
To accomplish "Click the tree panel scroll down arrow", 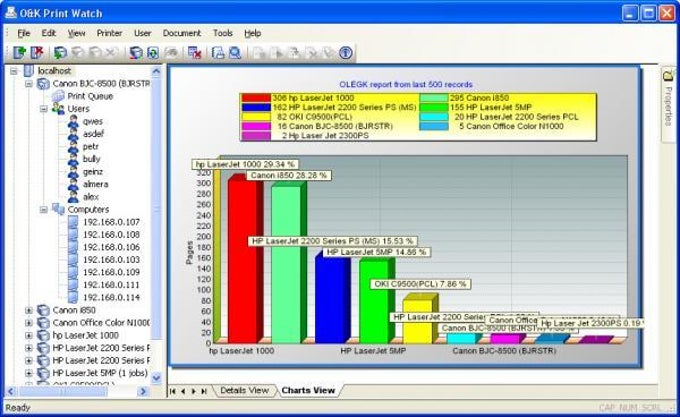I will click(156, 378).
